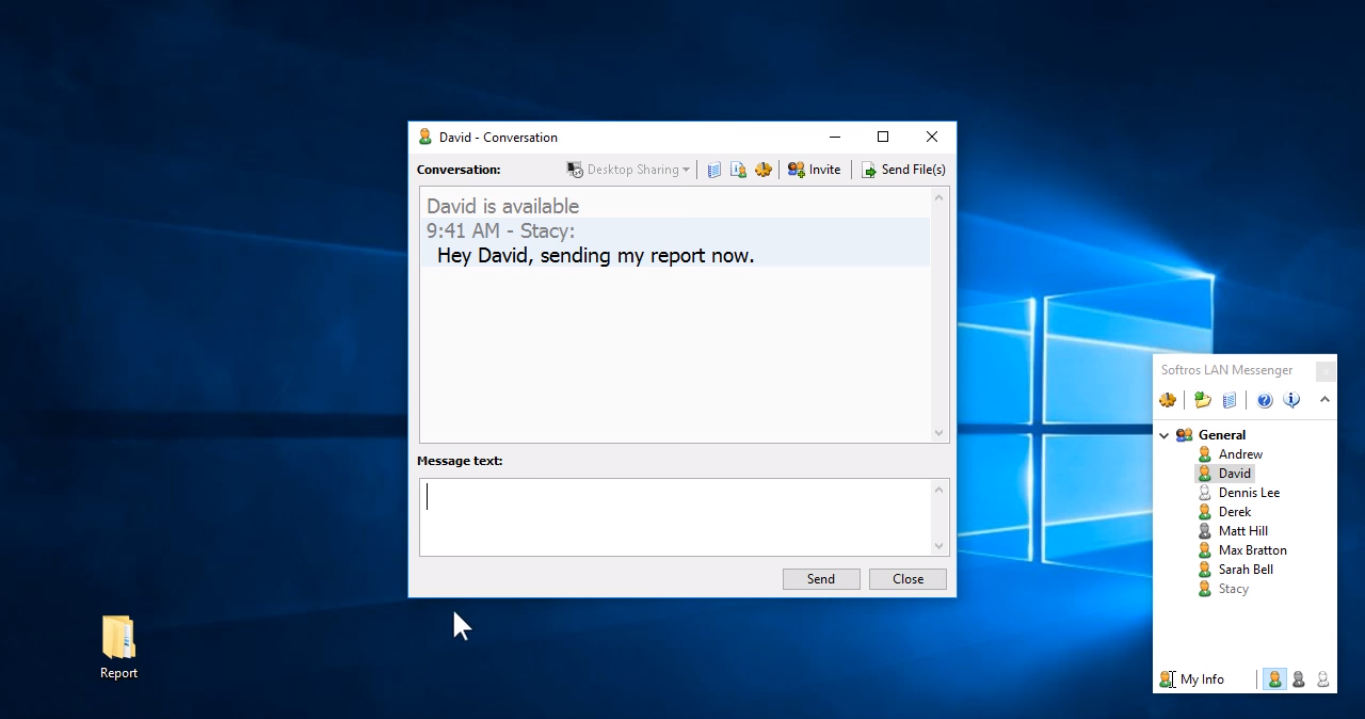Click the Send File(s) button
Viewport: 1365px width, 719px height.
coord(904,170)
